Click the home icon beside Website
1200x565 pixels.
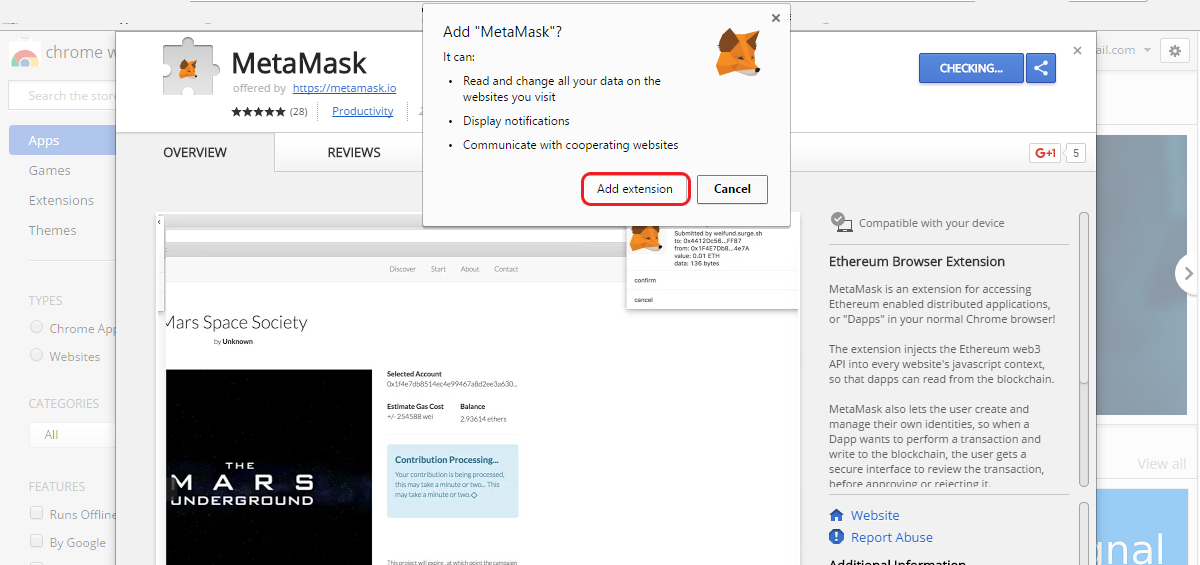click(837, 515)
